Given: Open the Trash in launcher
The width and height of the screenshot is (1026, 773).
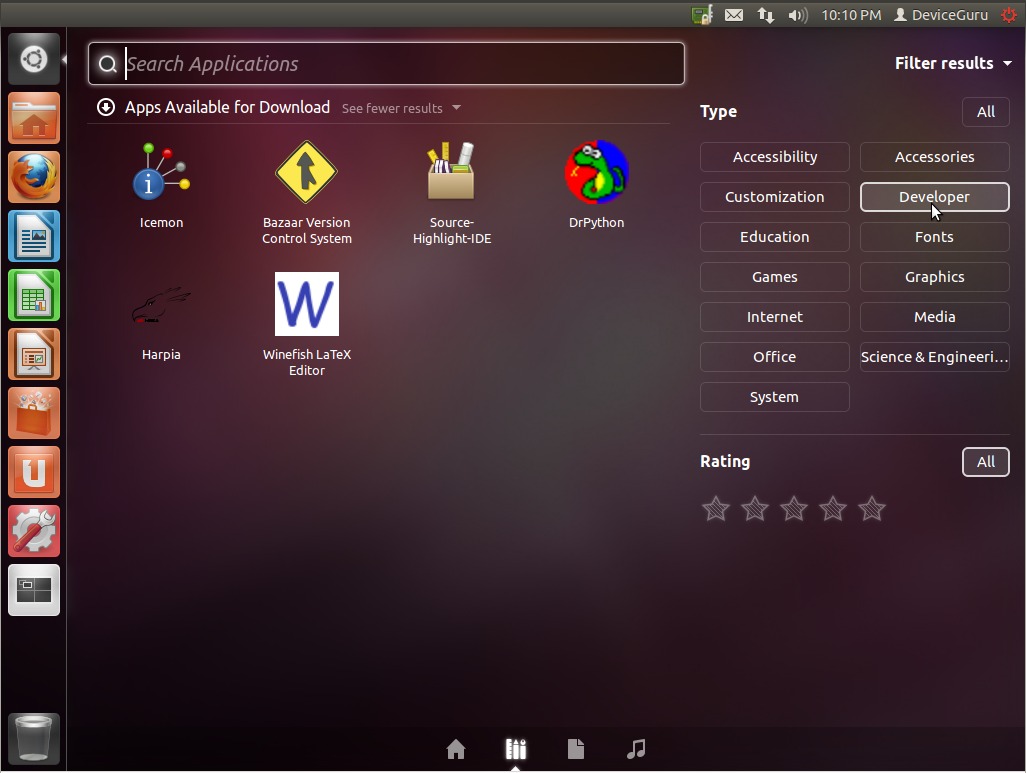Looking at the screenshot, I should [x=34, y=739].
